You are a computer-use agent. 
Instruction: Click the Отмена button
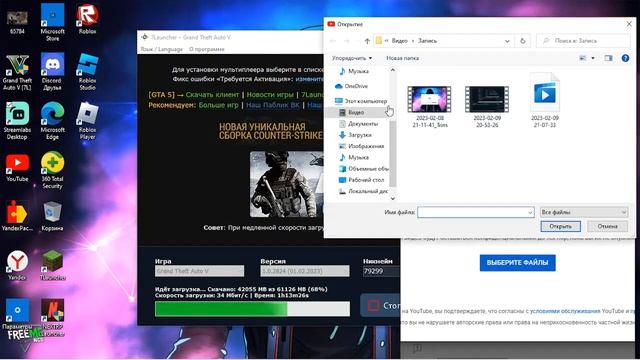[607, 226]
